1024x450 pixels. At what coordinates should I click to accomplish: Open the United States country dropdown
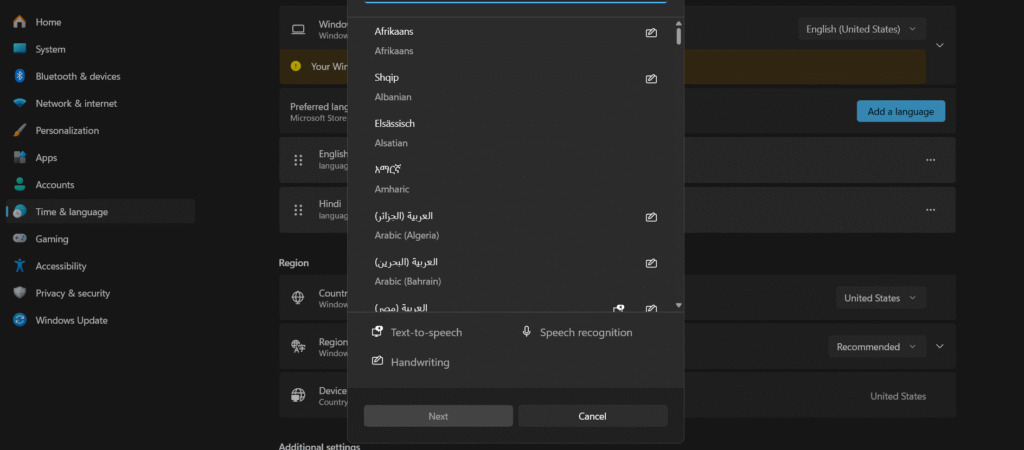(x=880, y=298)
